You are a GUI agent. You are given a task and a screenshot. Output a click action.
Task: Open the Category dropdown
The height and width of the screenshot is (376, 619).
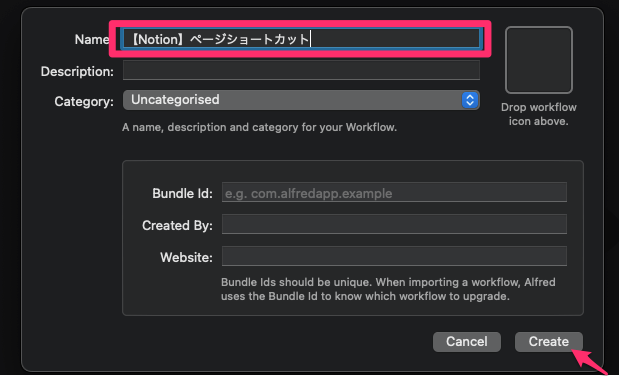[x=301, y=100]
